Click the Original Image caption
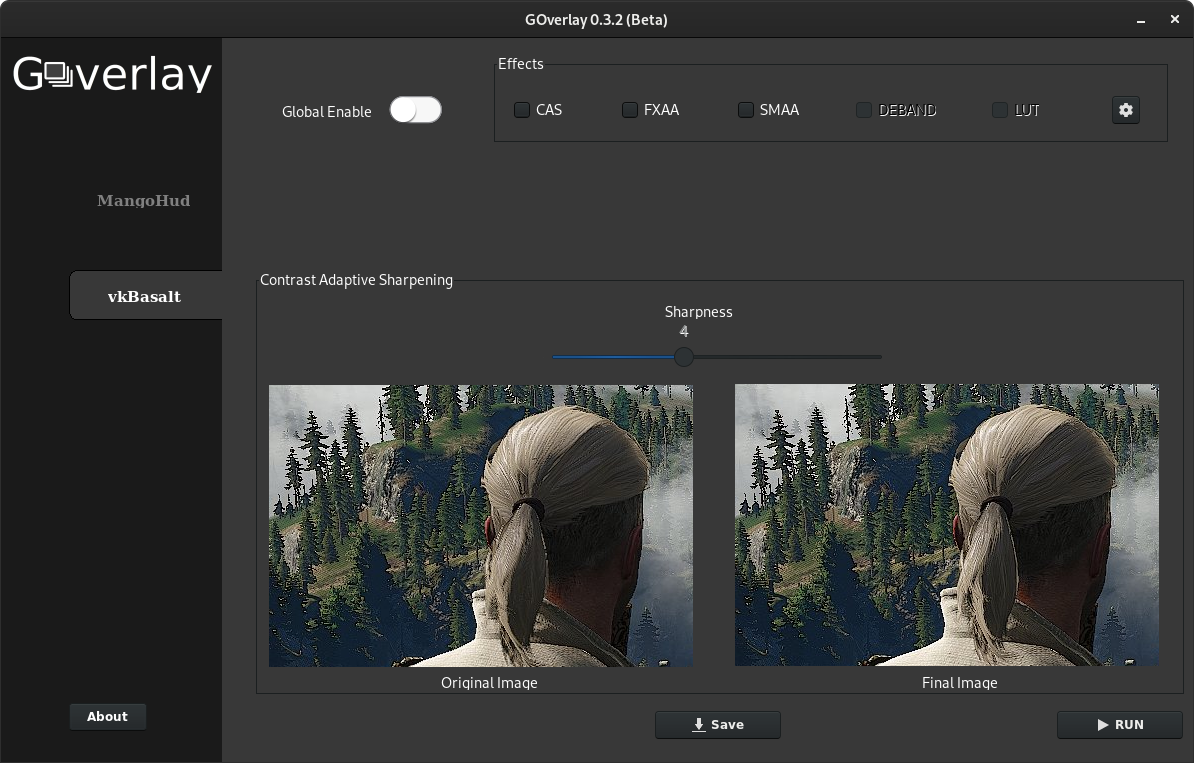The image size is (1194, 763). pyautogui.click(x=489, y=682)
